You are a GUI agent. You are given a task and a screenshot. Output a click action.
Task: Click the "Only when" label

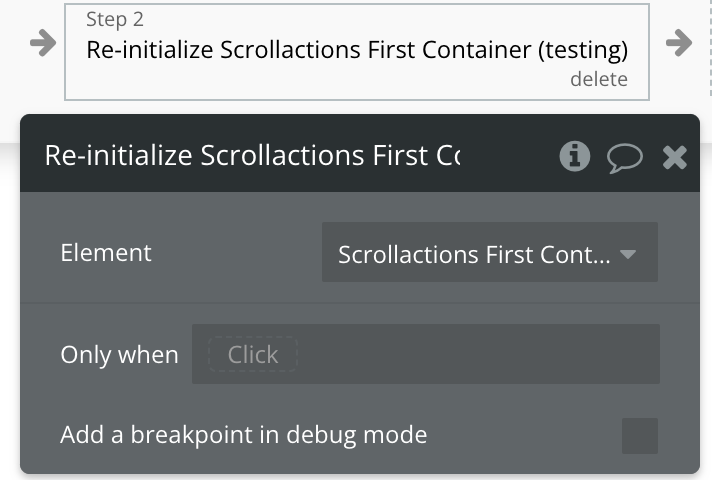119,355
